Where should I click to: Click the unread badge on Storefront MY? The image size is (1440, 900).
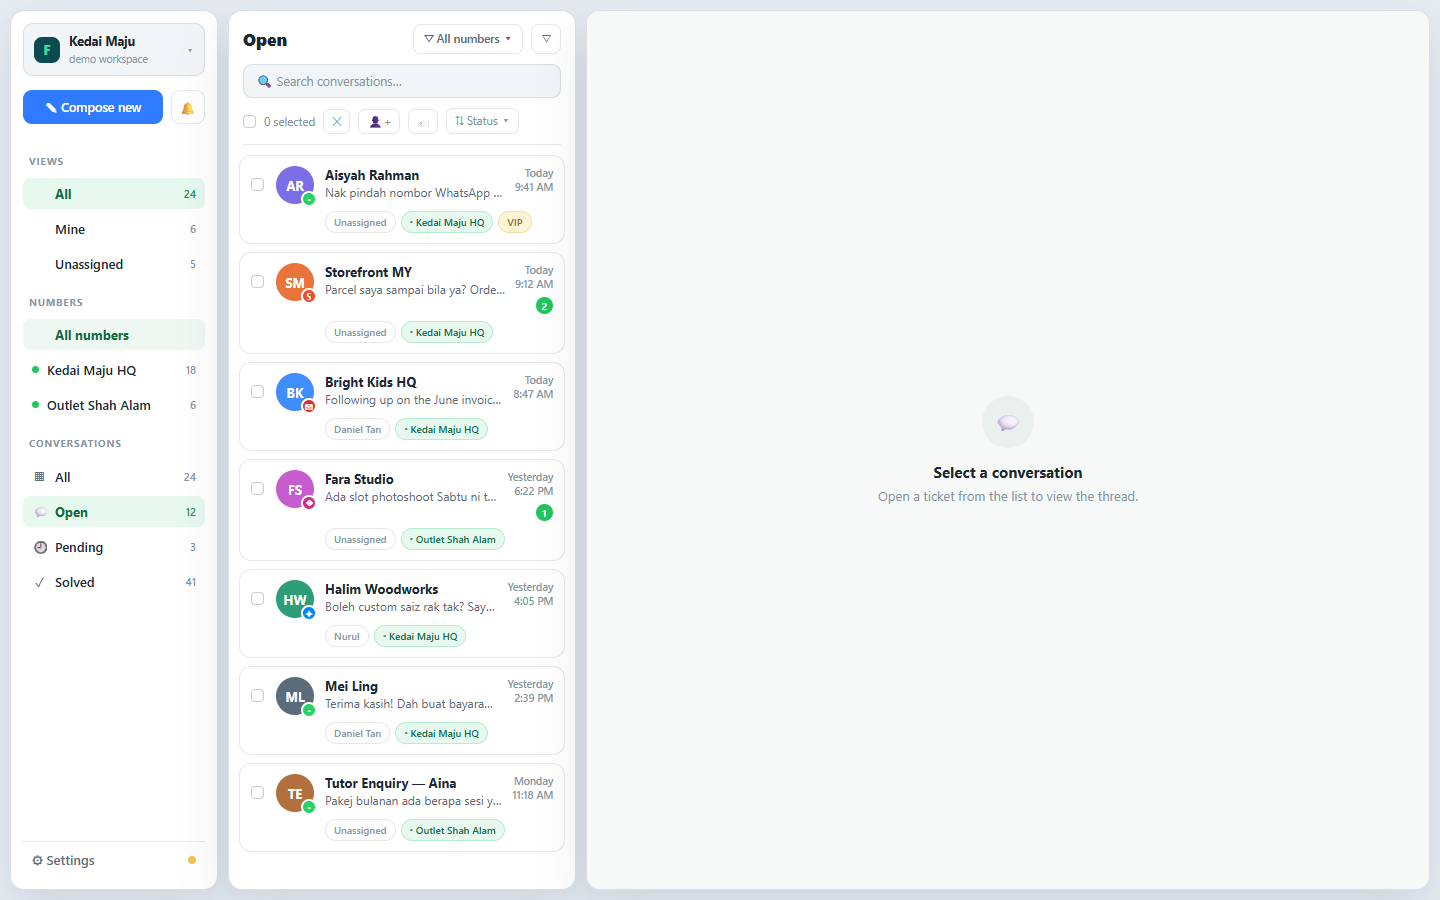(x=544, y=306)
